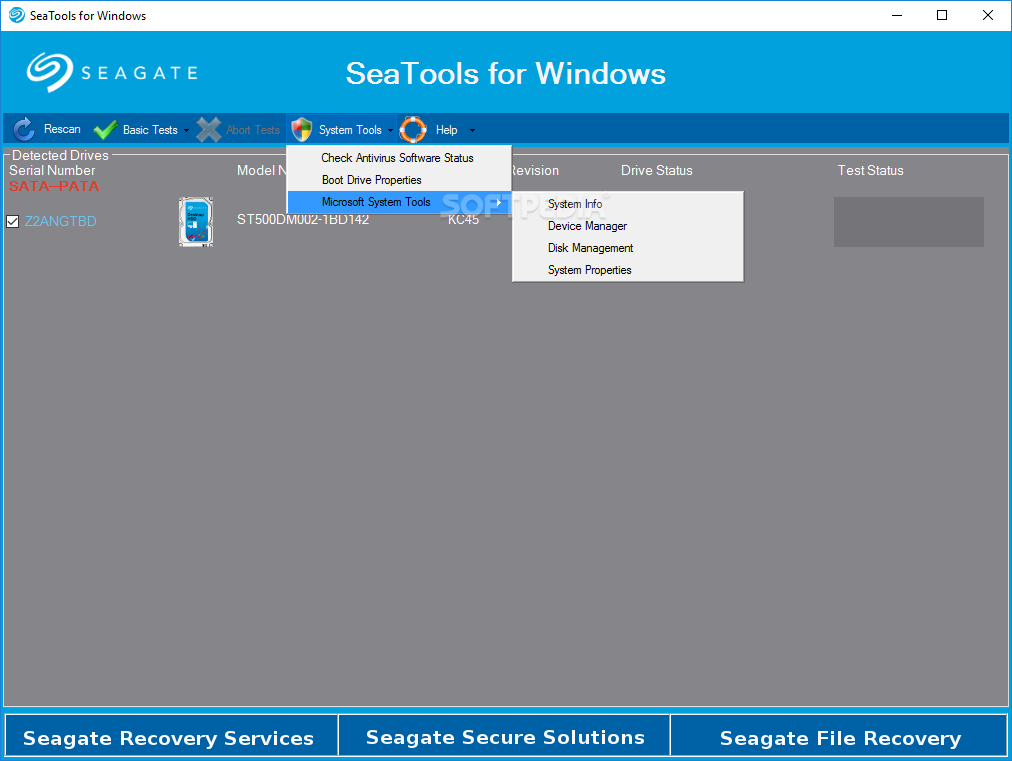Open System Info from the submenu
The height and width of the screenshot is (761, 1012).
pos(627,204)
